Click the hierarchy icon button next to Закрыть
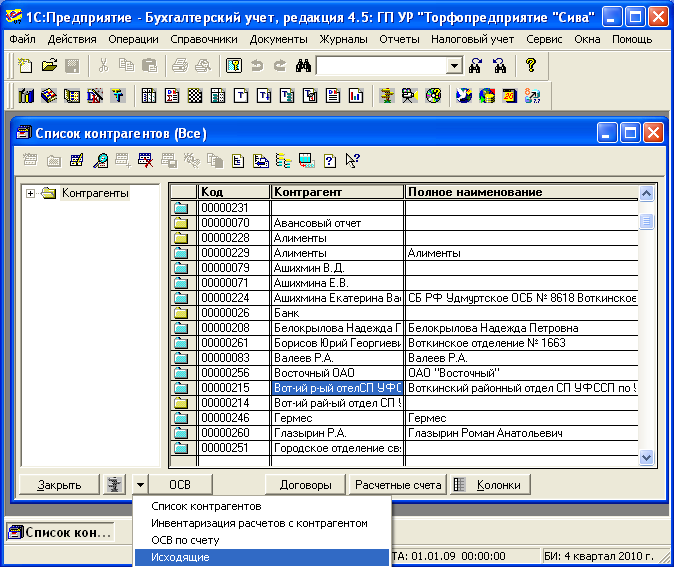Screen dimensions: 674x567 [x=114, y=485]
